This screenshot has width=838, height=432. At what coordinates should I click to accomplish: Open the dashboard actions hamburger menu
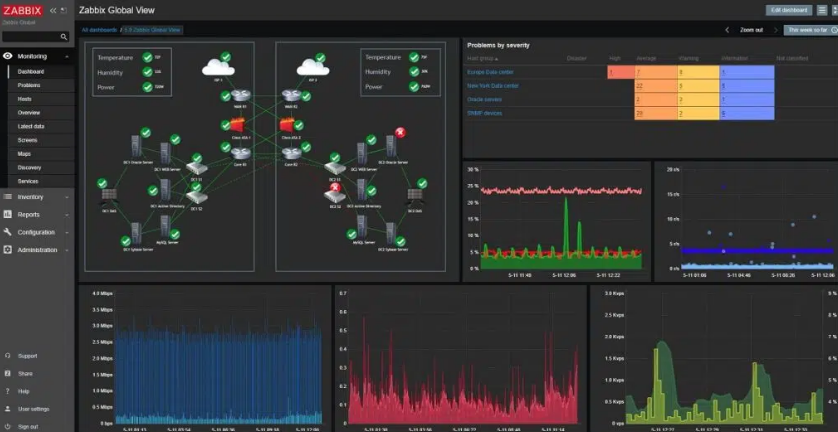(822, 10)
